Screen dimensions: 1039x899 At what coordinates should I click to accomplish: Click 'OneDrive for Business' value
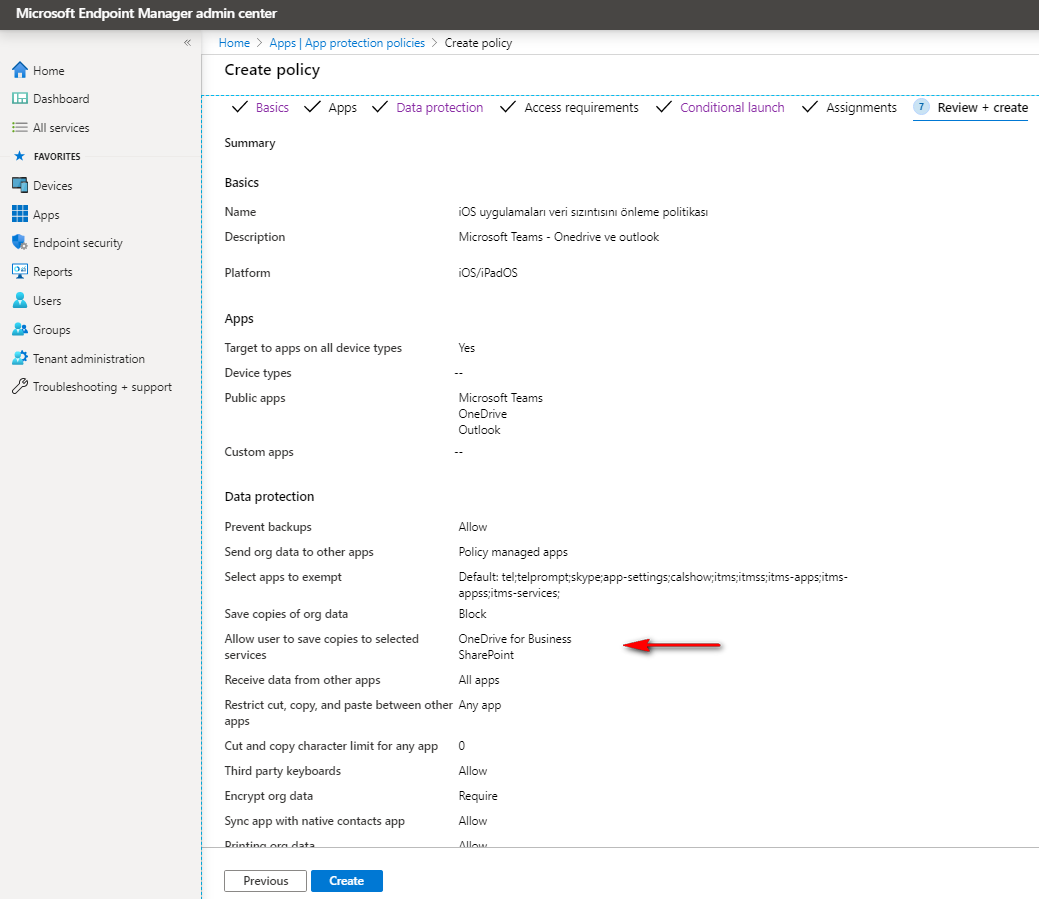(x=515, y=639)
